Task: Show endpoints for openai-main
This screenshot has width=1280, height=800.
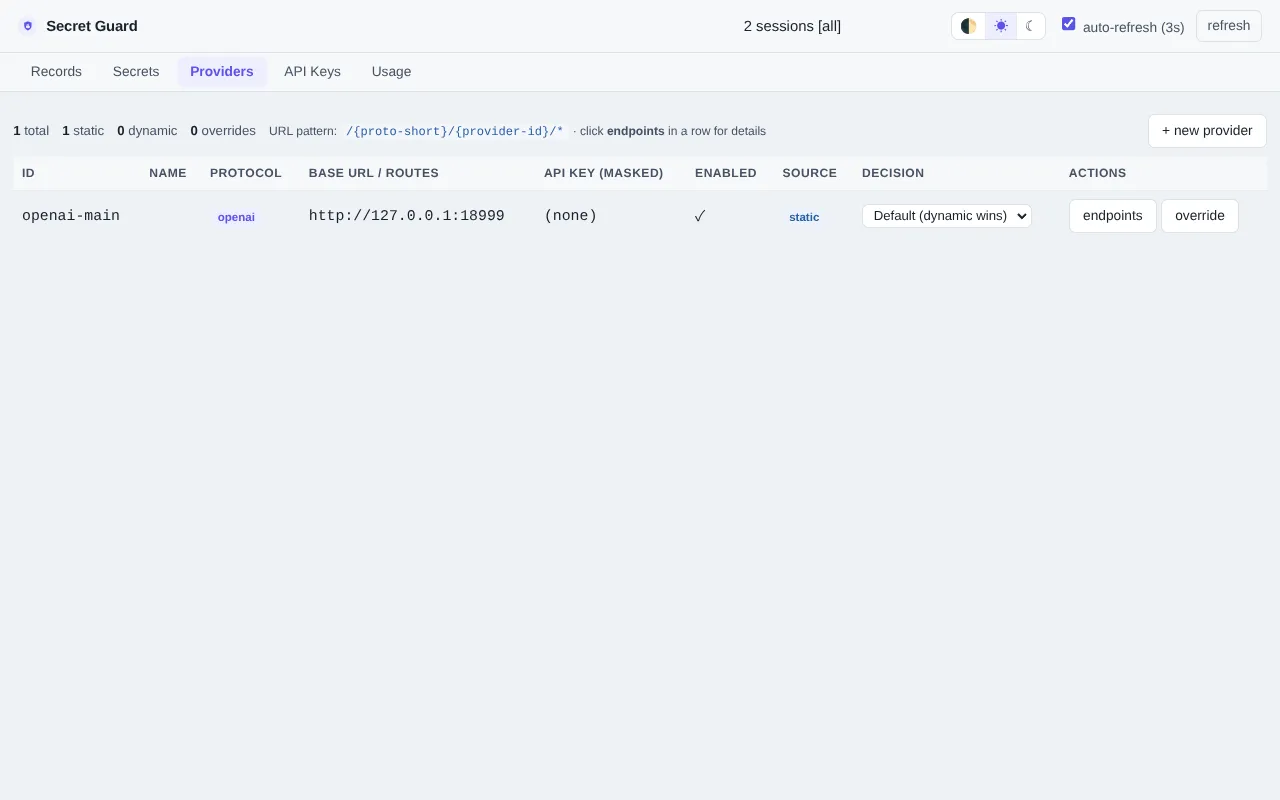Action: click(1112, 216)
